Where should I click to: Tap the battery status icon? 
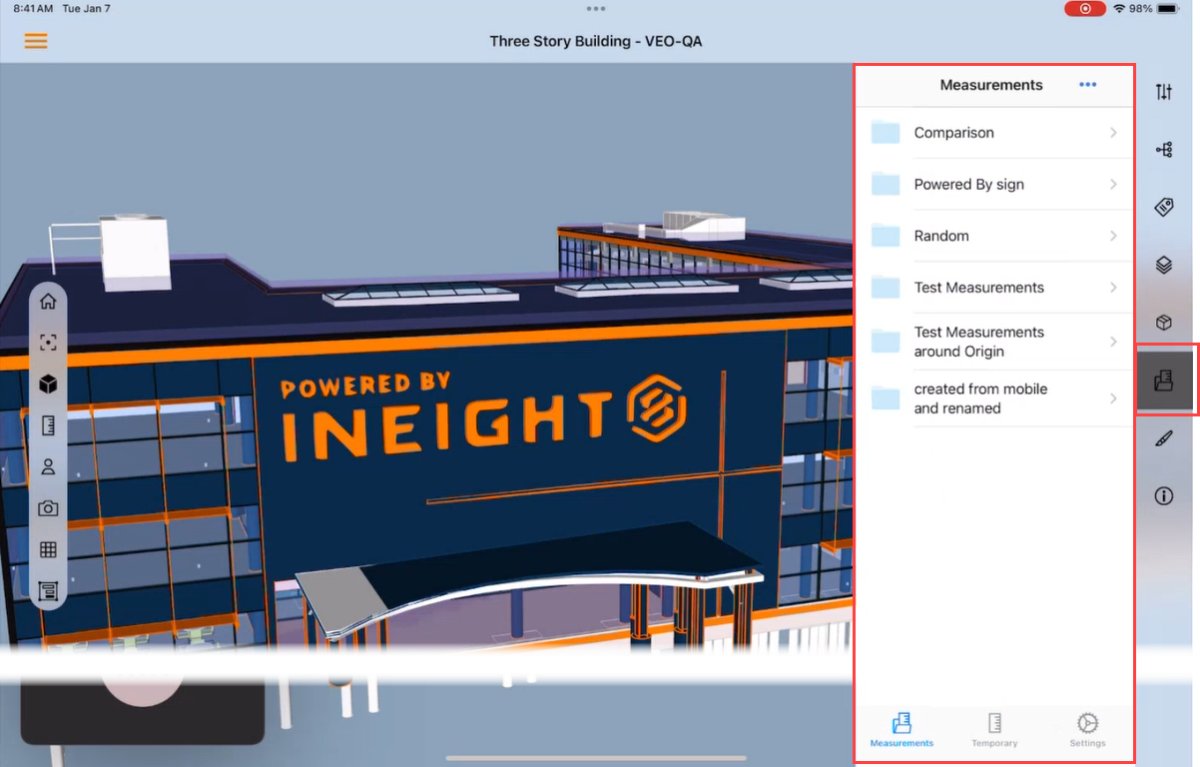click(x=1168, y=9)
